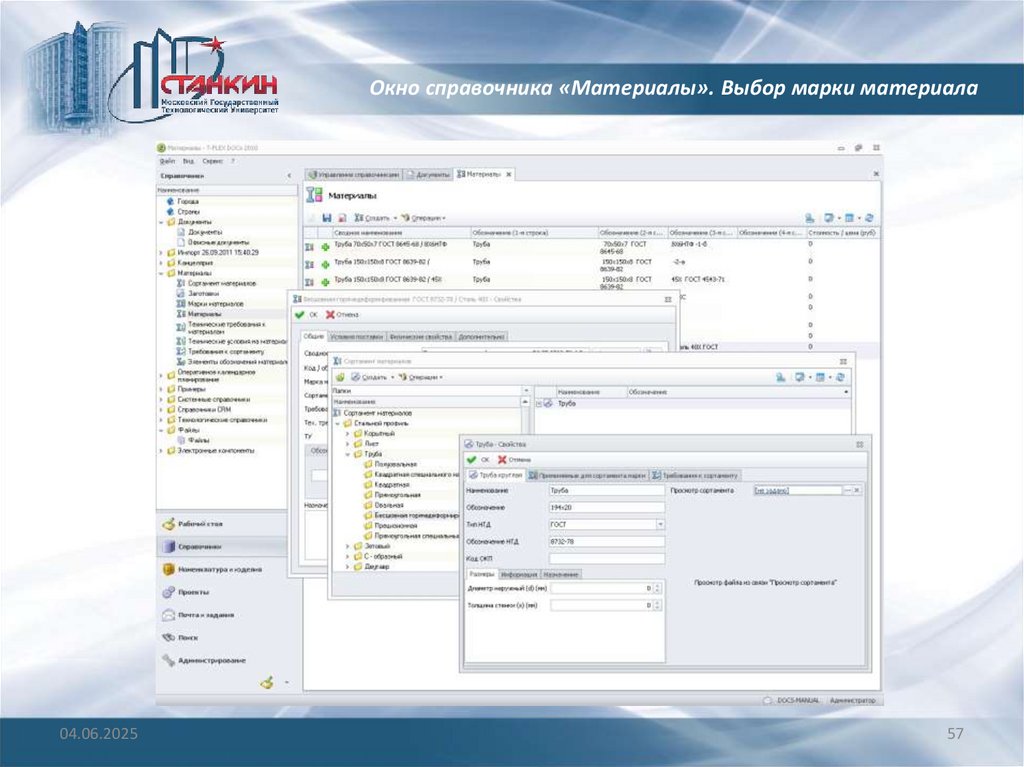Collapse Стальной профиль folder
Screen dimensions: 1024x767
338,423
